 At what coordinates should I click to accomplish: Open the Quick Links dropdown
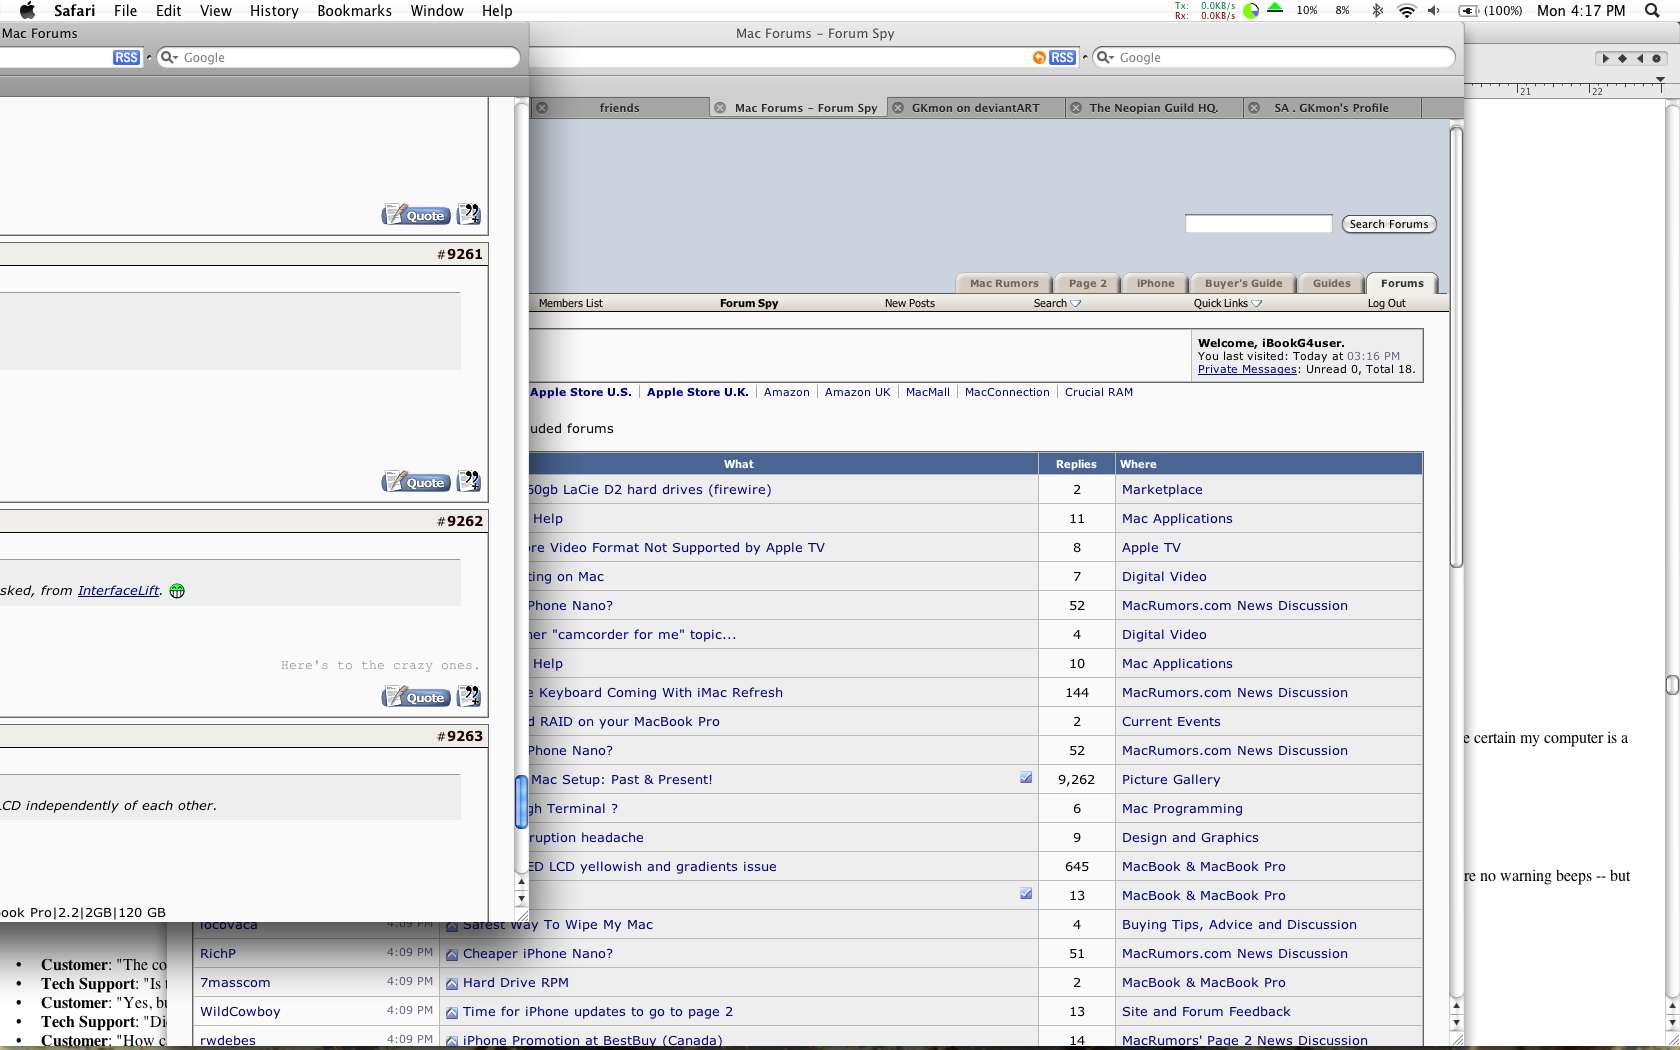1227,303
